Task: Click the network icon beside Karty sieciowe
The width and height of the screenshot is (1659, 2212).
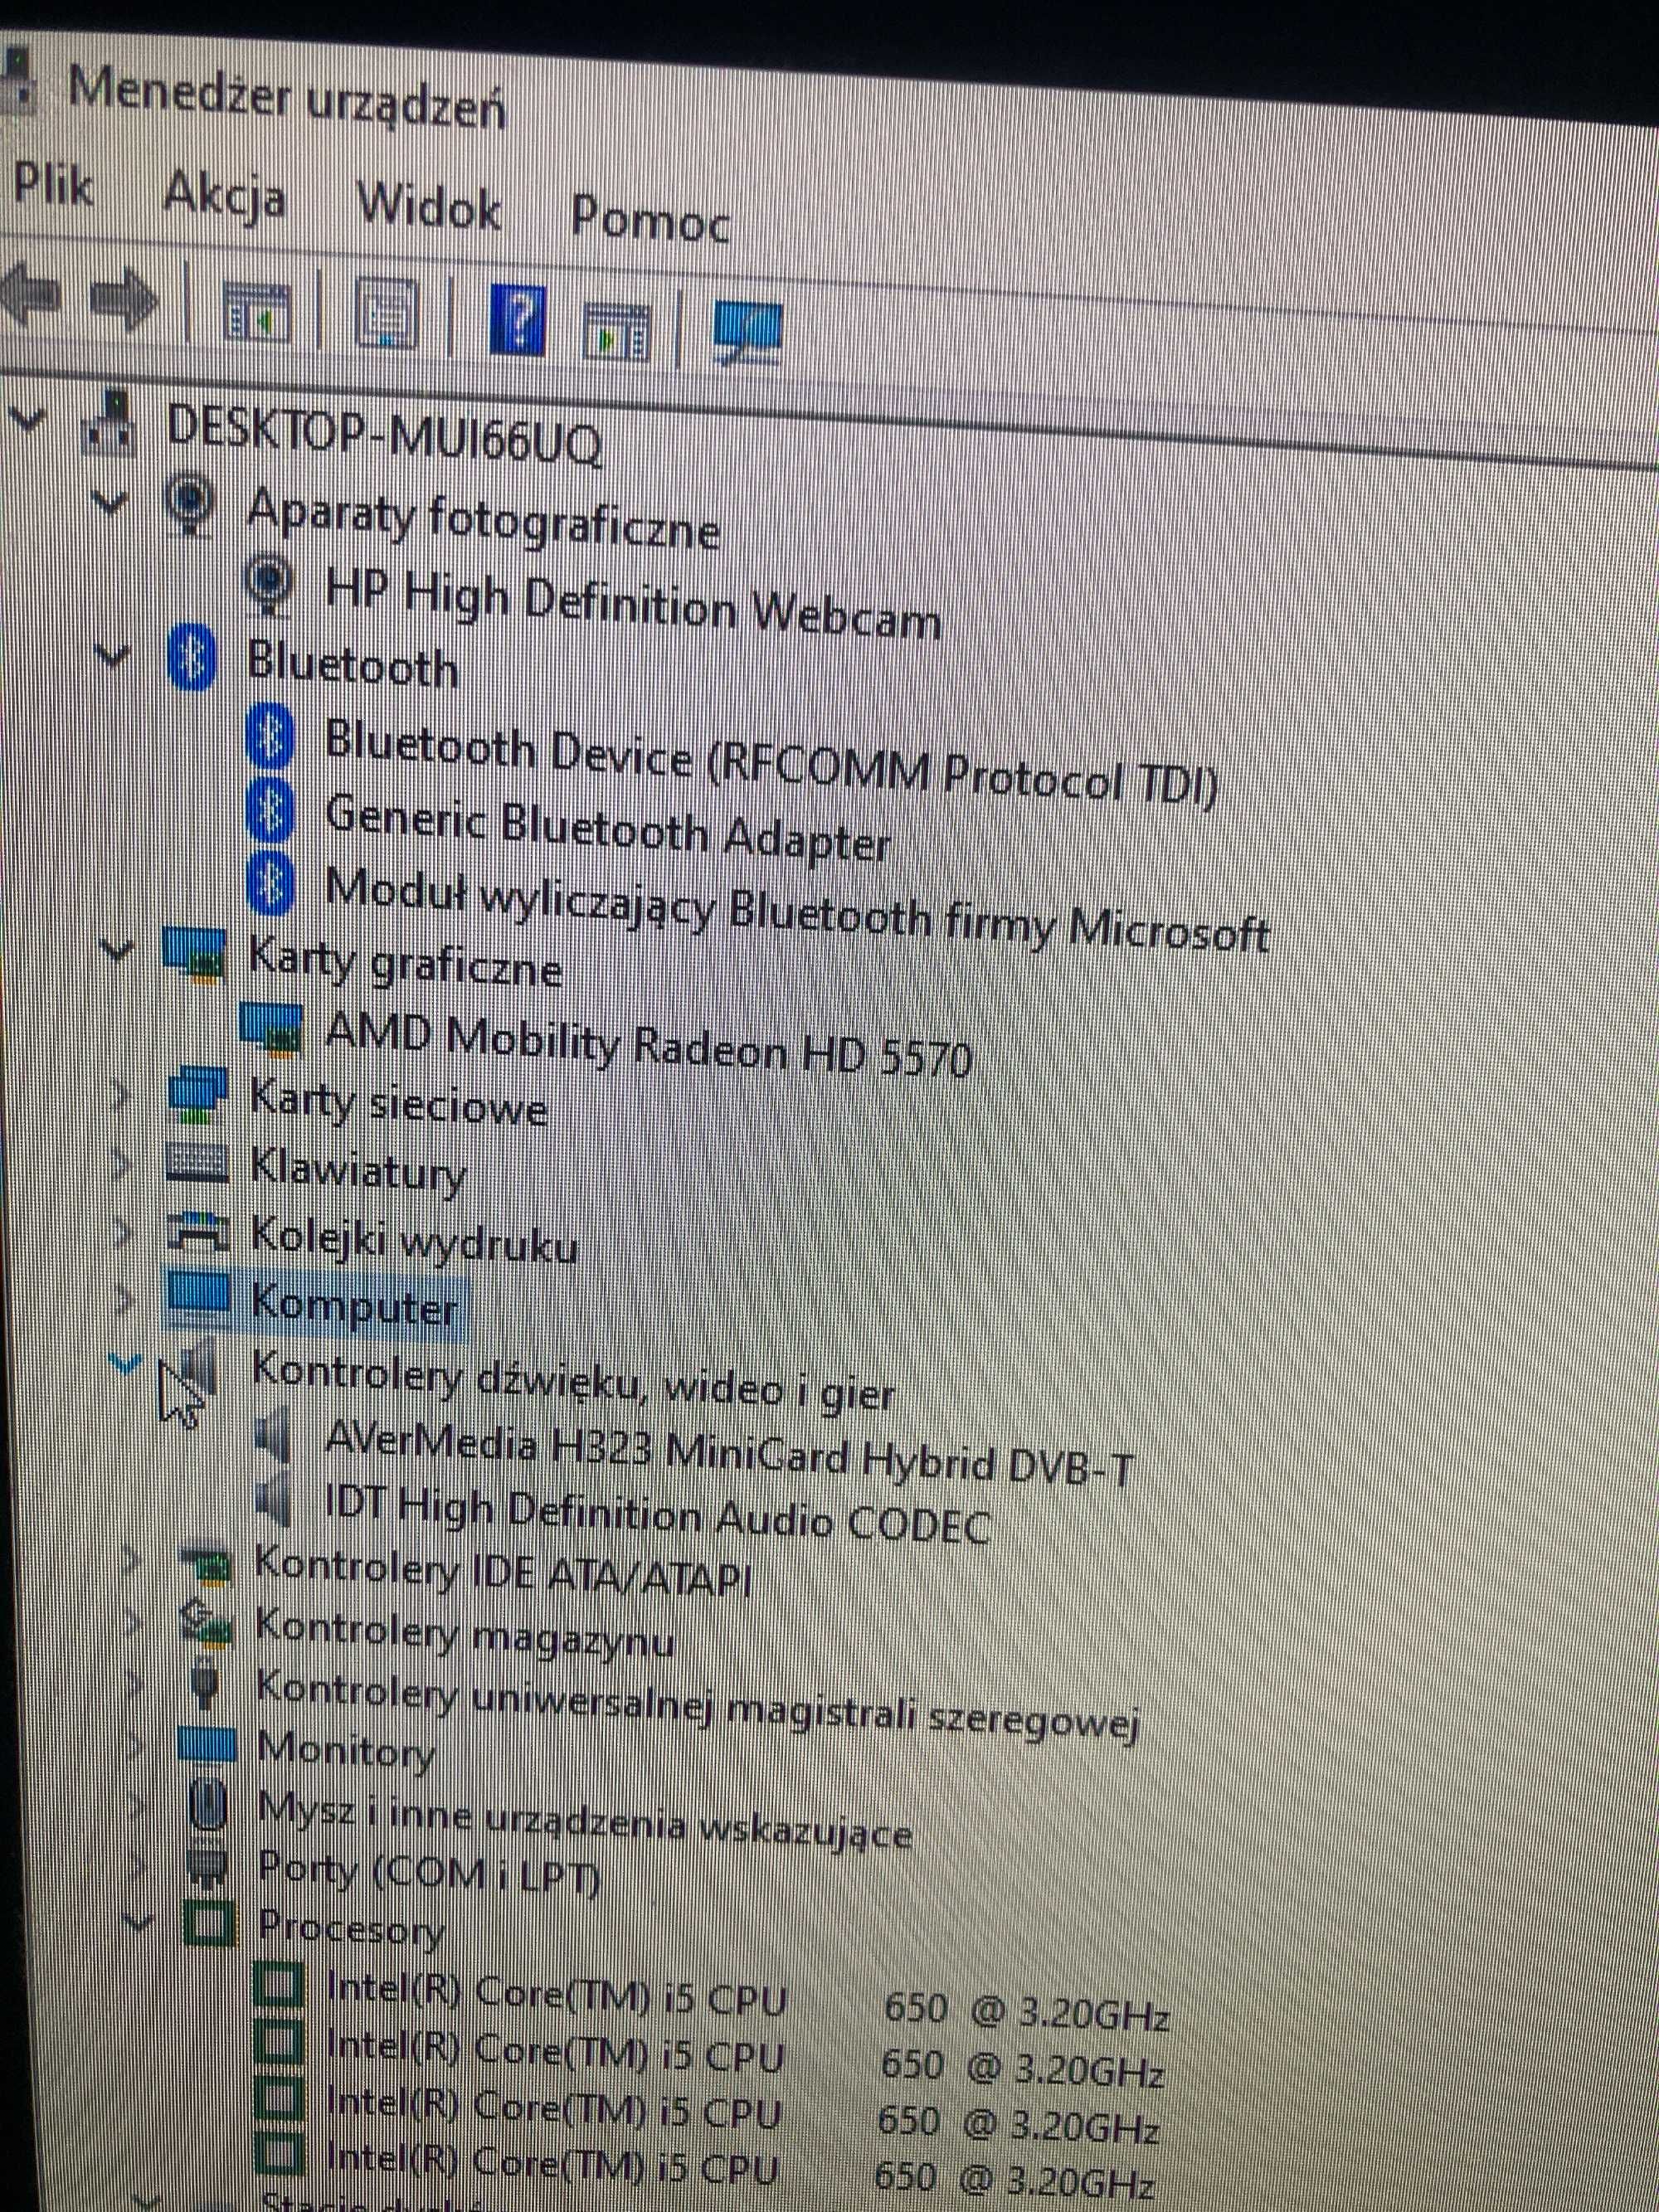Action: click(198, 1094)
